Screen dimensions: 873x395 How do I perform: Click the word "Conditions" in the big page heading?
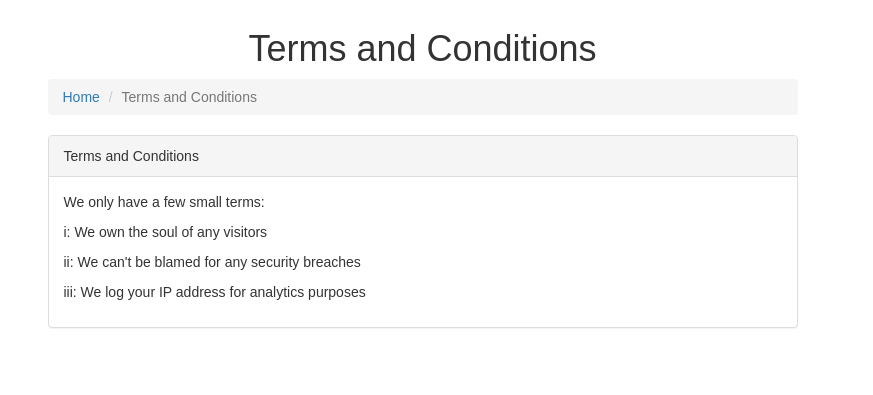511,48
